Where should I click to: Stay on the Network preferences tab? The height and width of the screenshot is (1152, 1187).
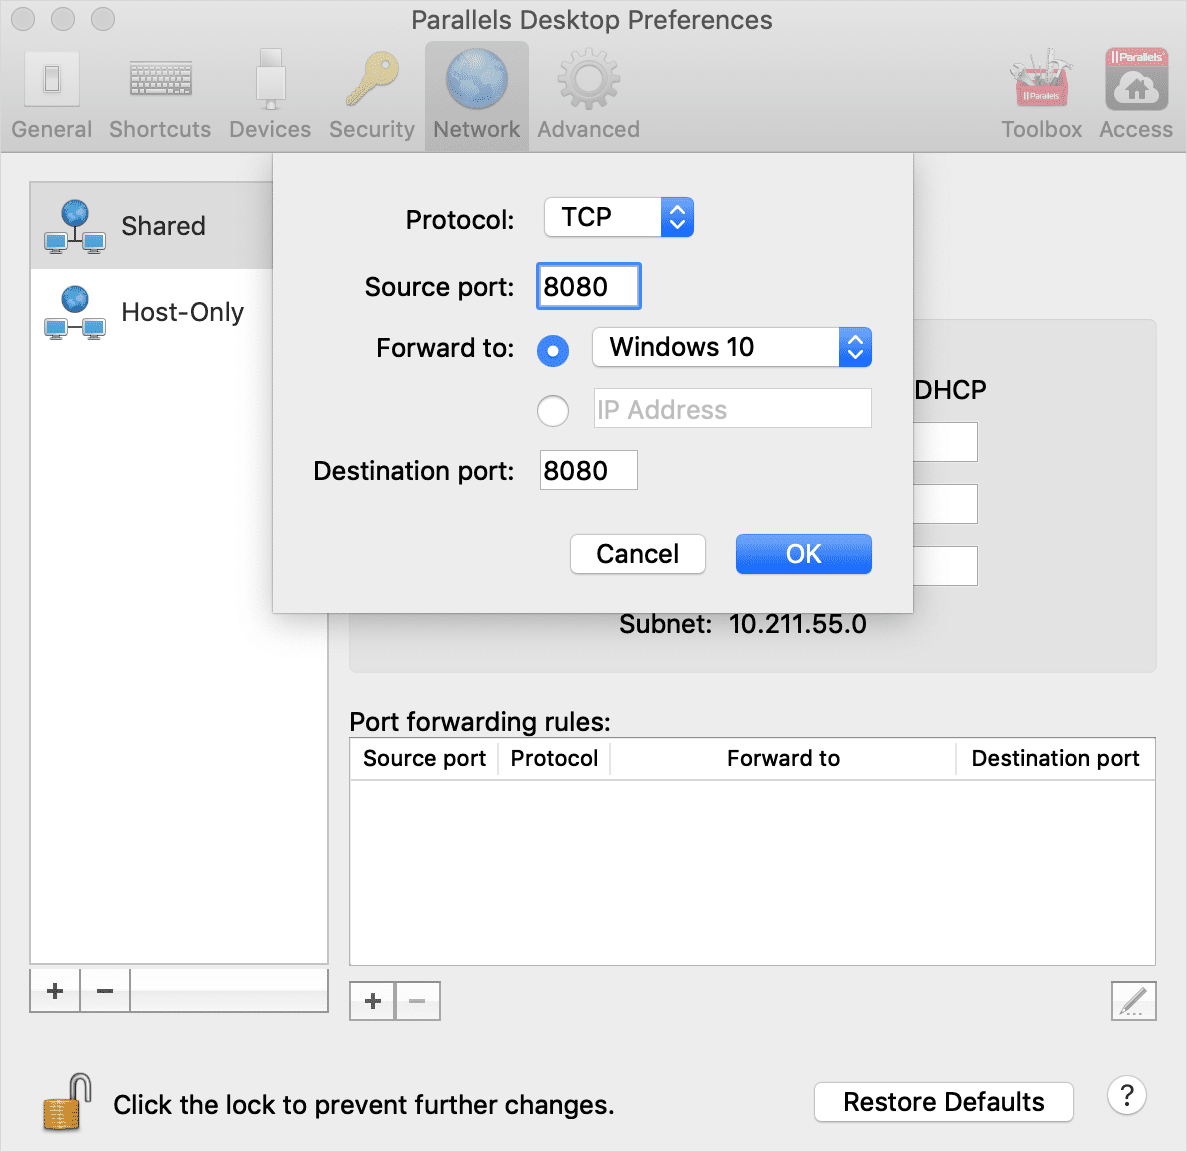[476, 95]
